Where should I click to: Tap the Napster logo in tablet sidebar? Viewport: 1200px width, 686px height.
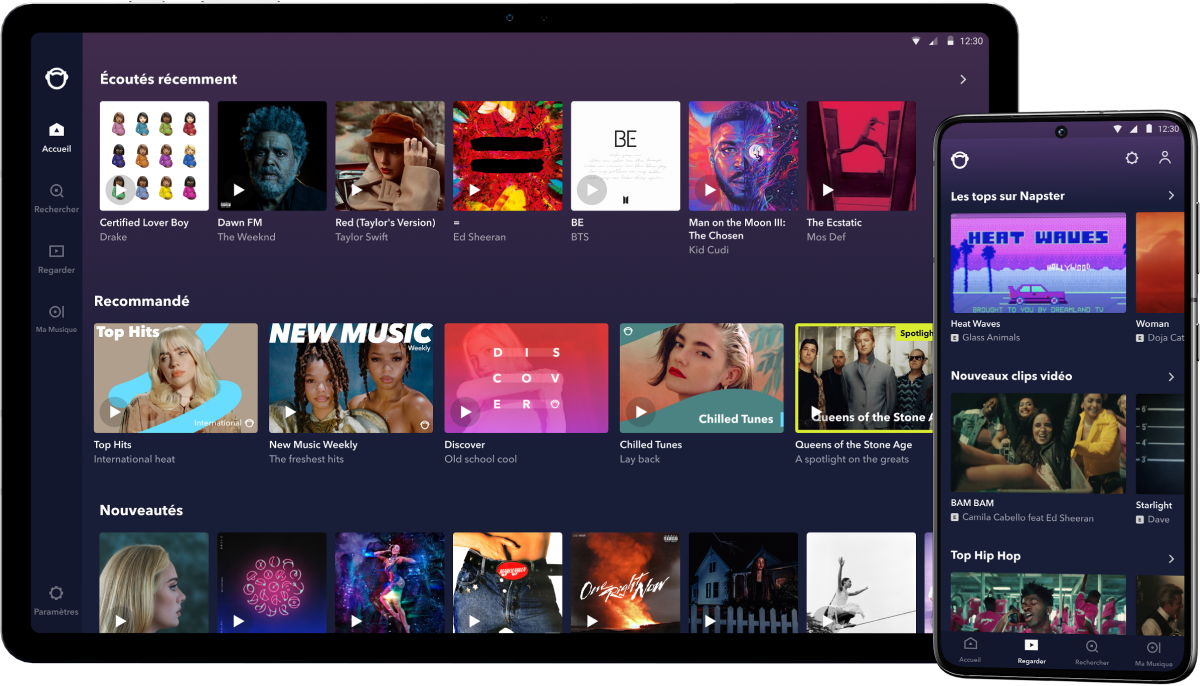[57, 78]
